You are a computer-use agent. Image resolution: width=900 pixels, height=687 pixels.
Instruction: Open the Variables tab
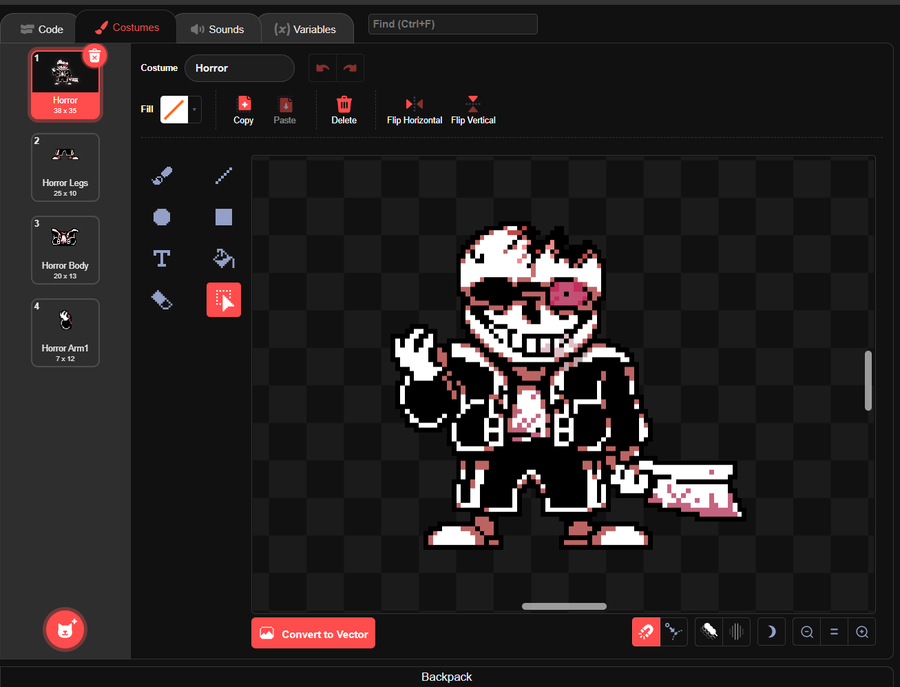305,29
